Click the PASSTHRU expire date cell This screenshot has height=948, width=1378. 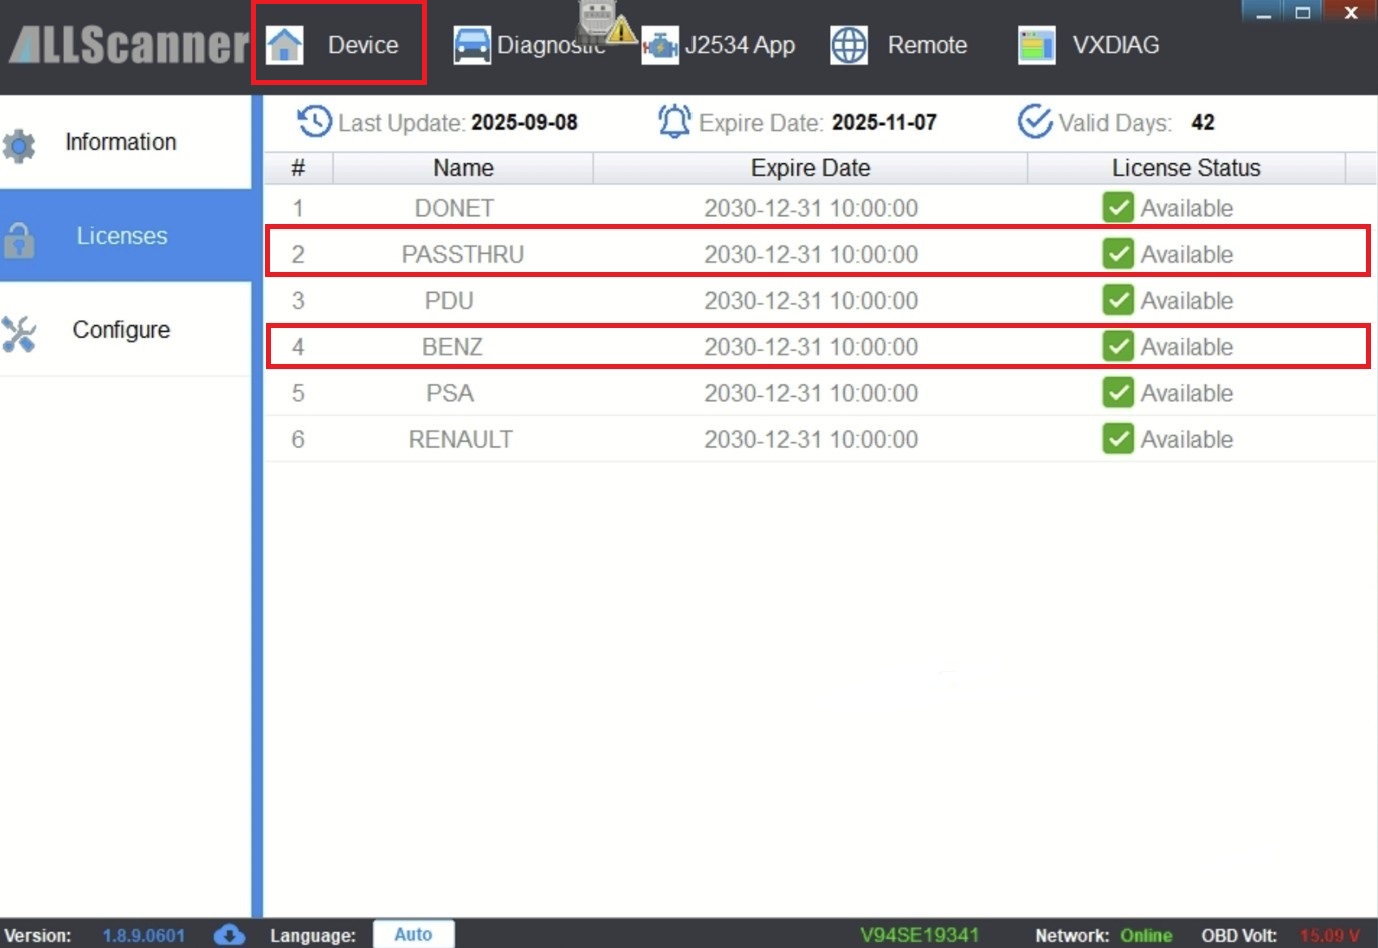[x=811, y=254]
